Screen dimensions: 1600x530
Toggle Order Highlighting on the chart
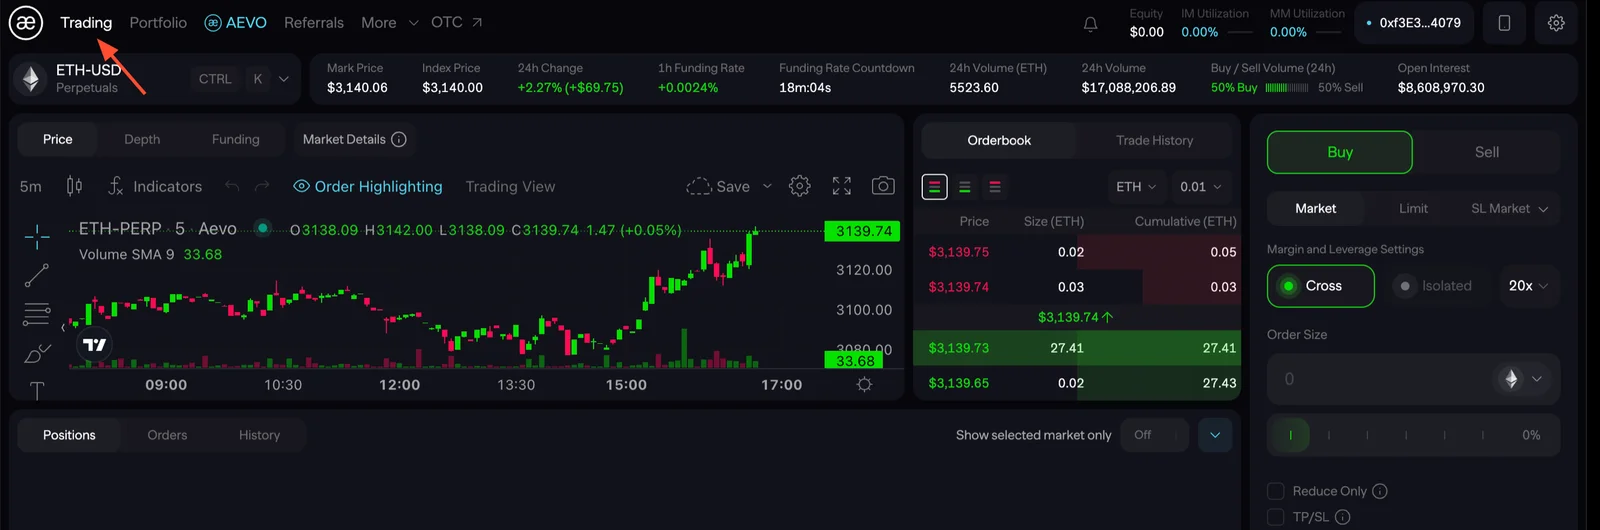click(x=368, y=186)
